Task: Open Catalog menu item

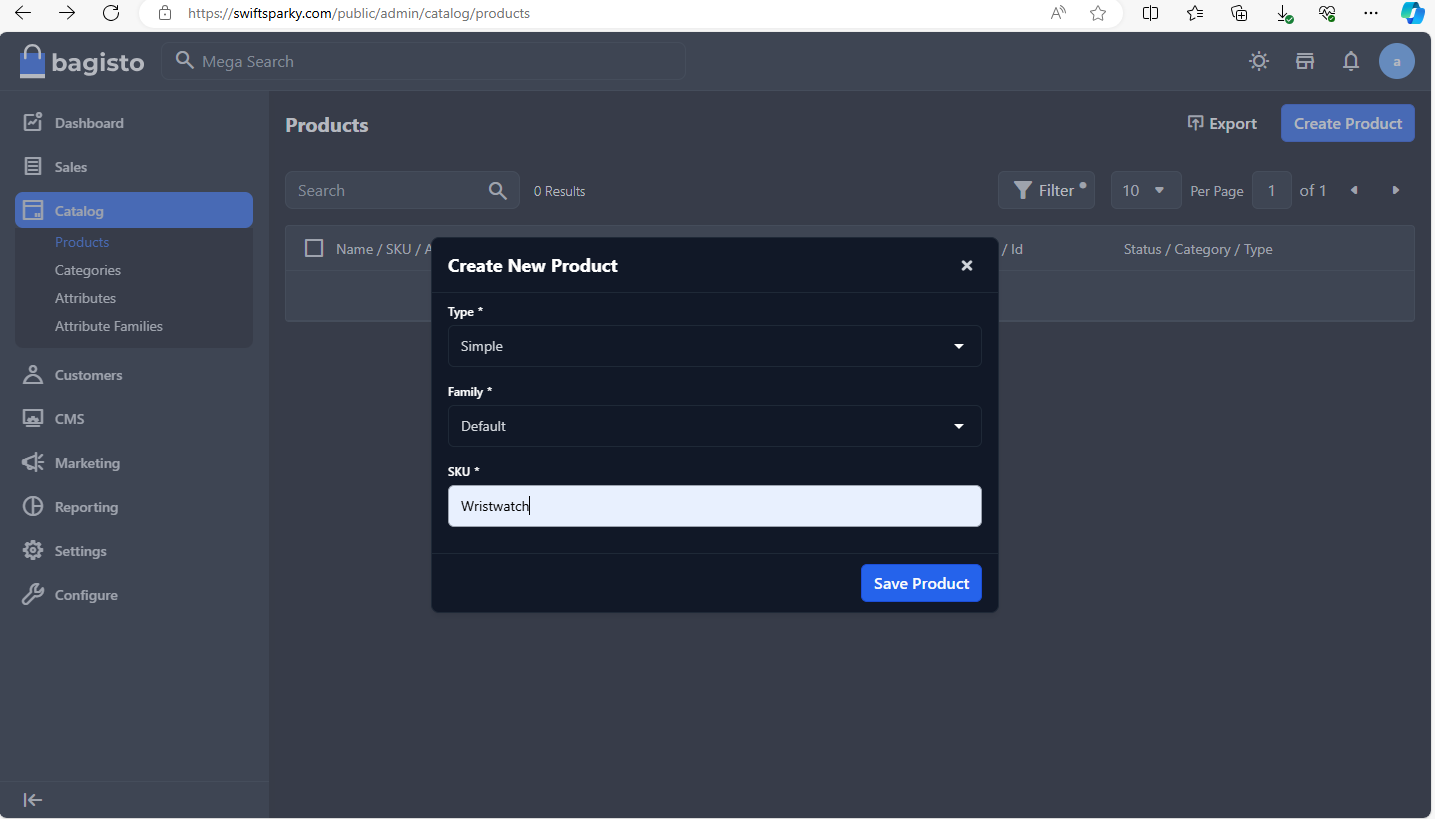Action: click(134, 210)
